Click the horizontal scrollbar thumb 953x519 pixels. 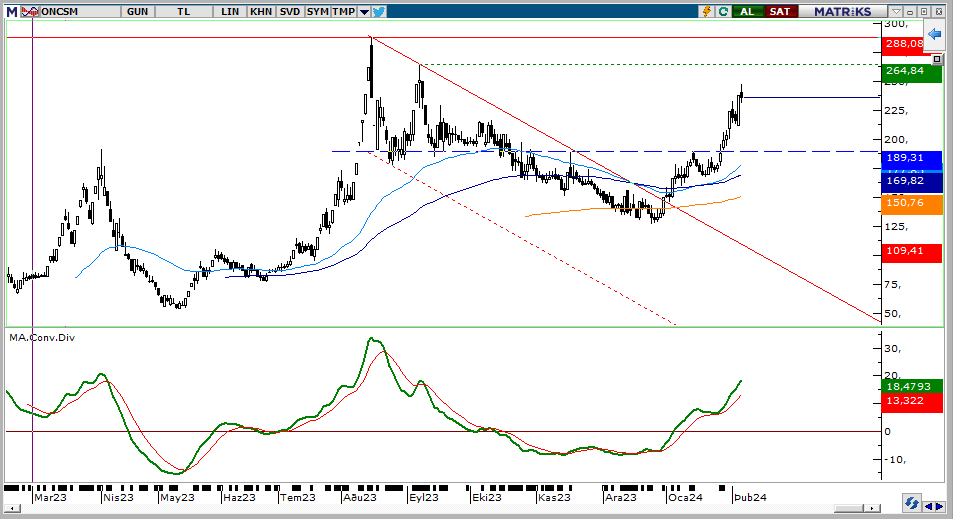(x=849, y=508)
